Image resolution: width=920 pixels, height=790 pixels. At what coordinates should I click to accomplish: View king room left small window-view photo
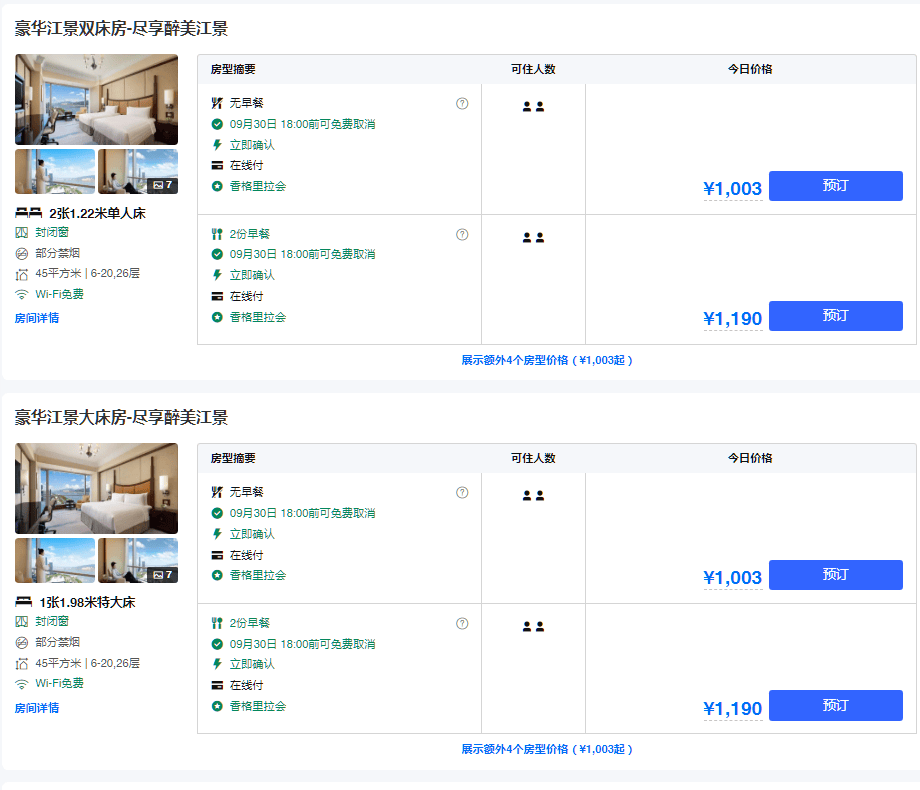55,561
